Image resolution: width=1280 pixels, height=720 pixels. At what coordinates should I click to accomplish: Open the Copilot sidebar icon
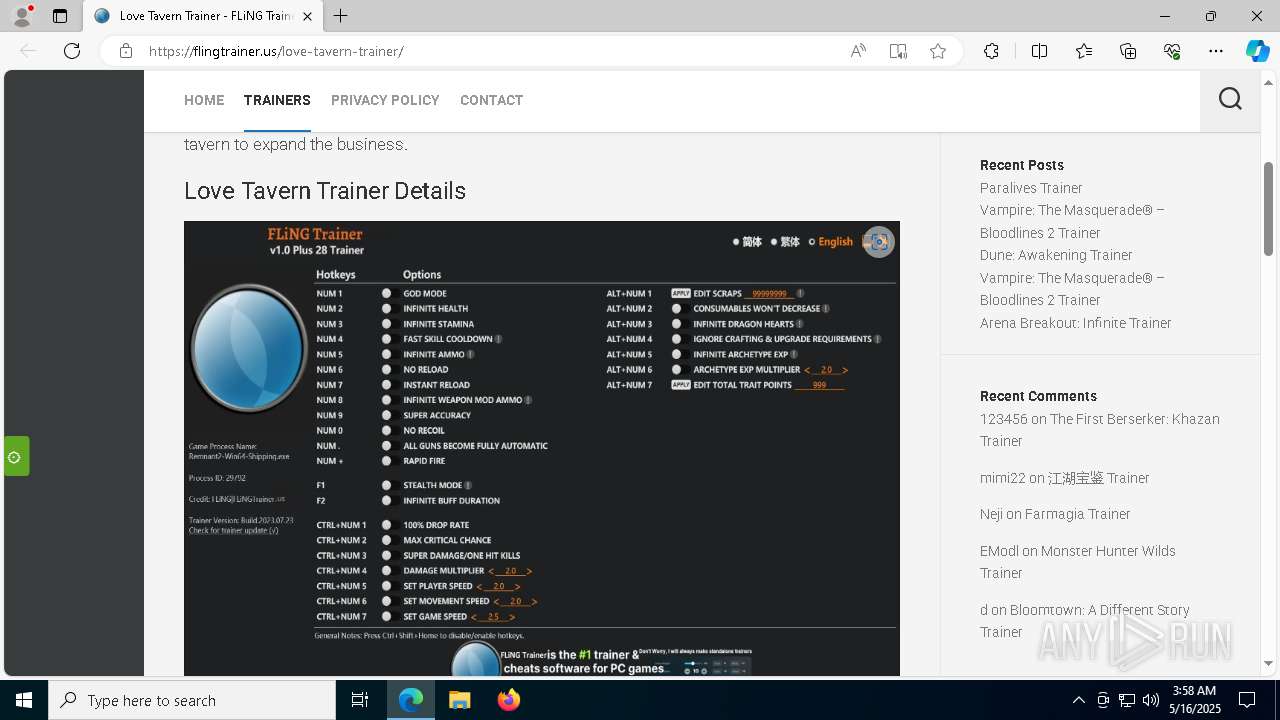pos(1257,51)
